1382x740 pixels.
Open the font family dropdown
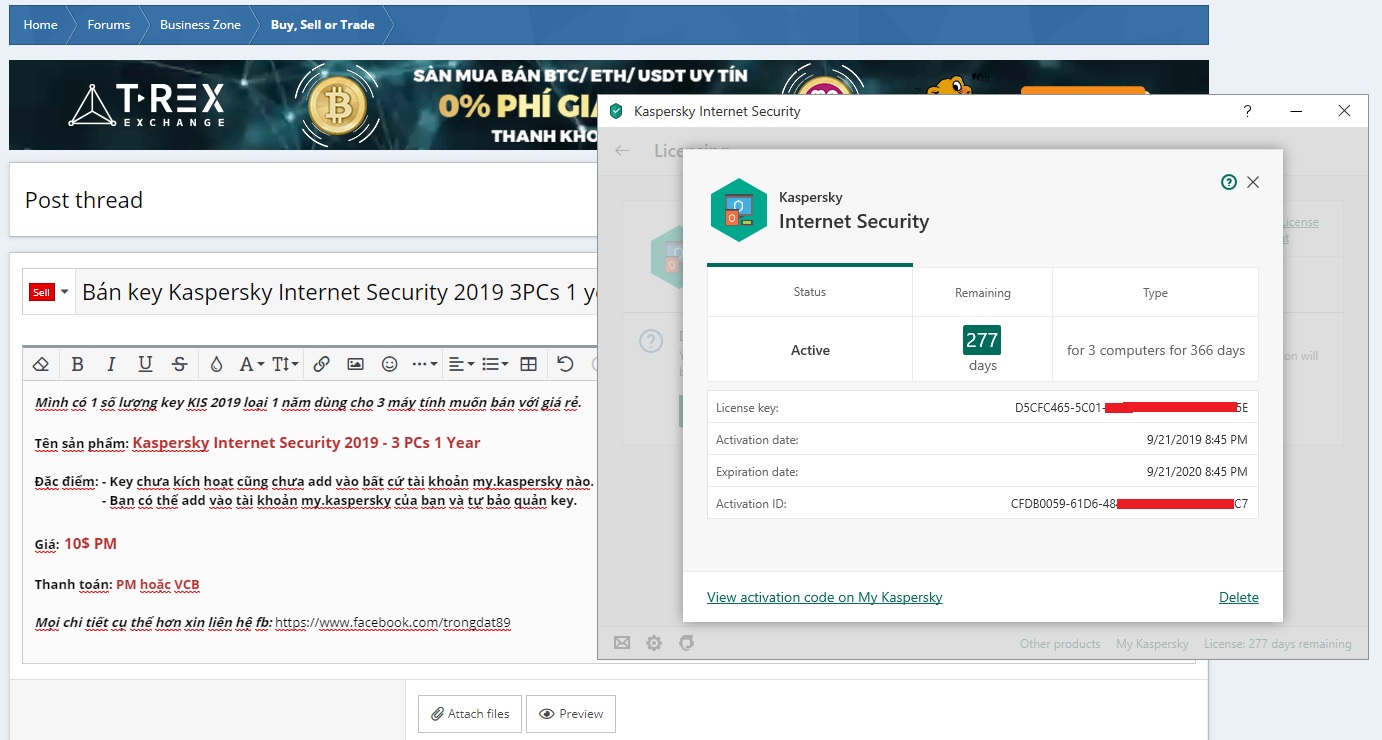pos(251,364)
